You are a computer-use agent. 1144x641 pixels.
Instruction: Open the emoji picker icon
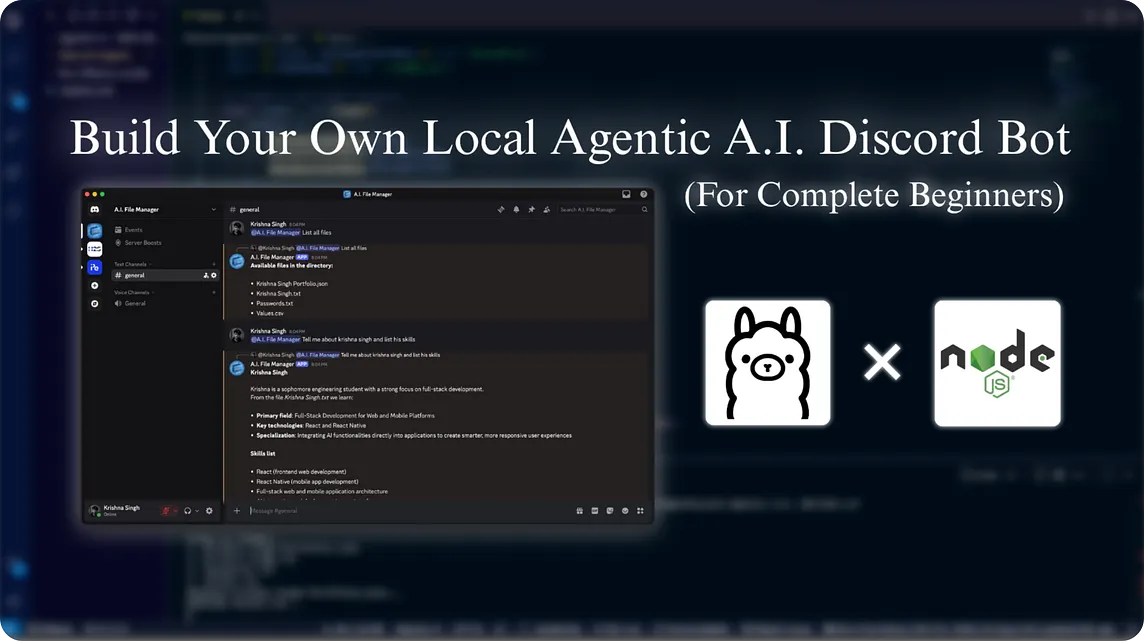625,510
